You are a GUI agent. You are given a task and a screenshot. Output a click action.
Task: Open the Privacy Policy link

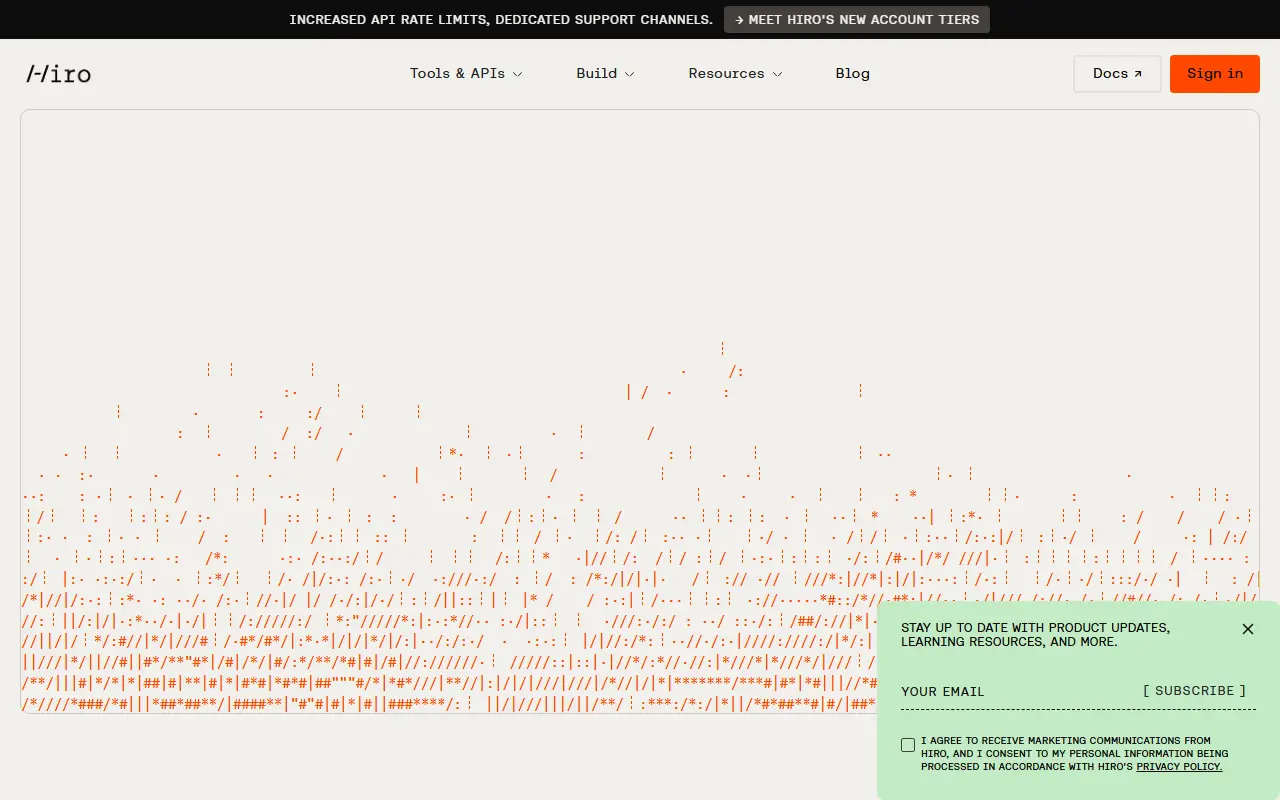(x=1179, y=767)
